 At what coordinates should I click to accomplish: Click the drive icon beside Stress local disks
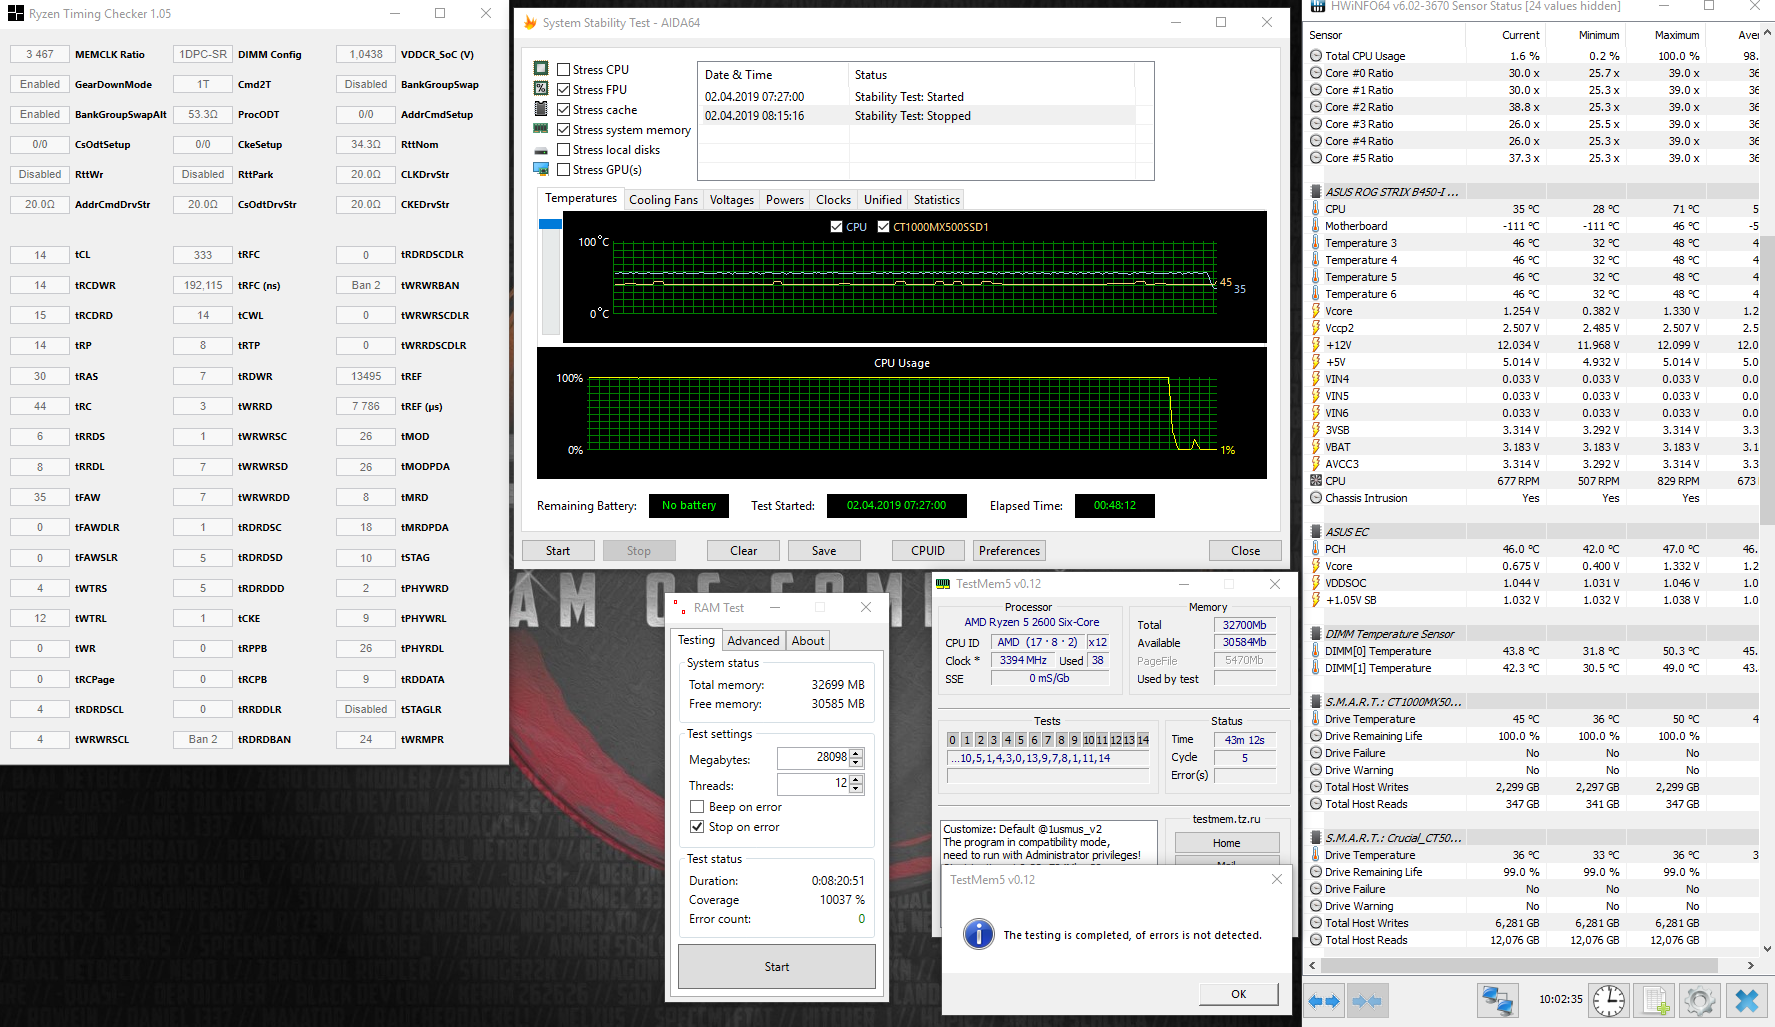[541, 150]
